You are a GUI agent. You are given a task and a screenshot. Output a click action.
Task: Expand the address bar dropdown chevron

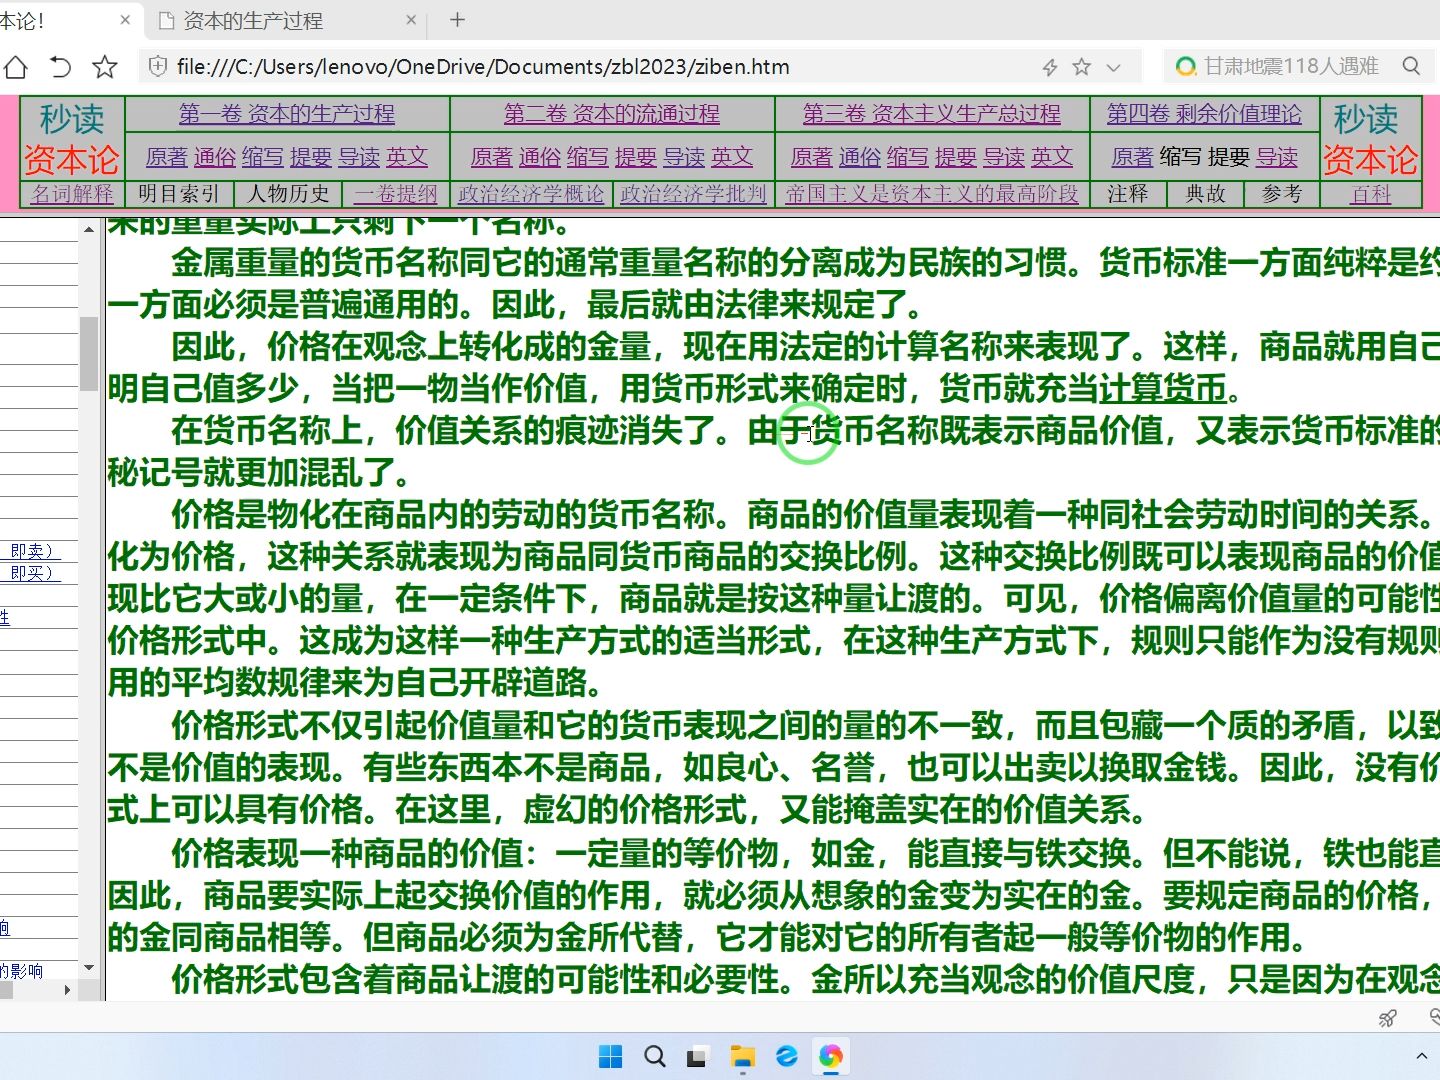[1113, 68]
